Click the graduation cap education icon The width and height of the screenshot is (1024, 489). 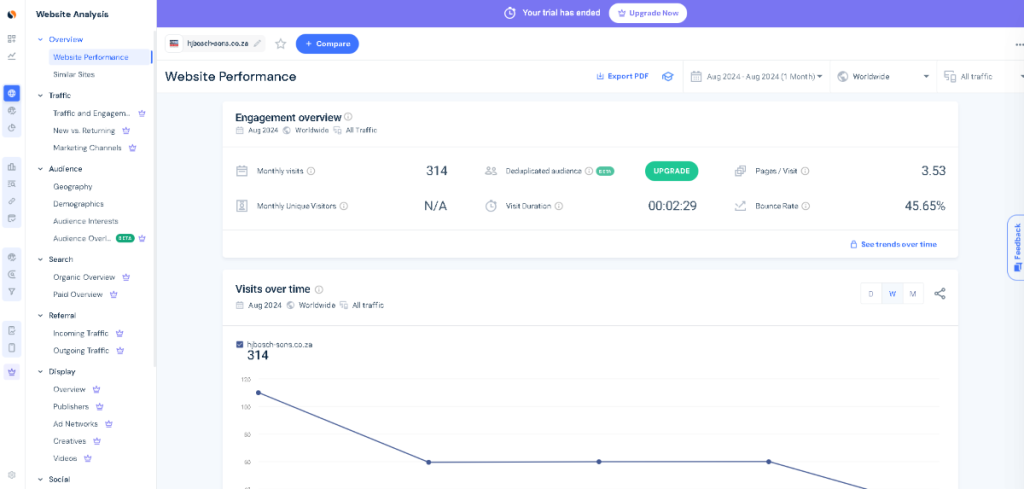click(666, 76)
